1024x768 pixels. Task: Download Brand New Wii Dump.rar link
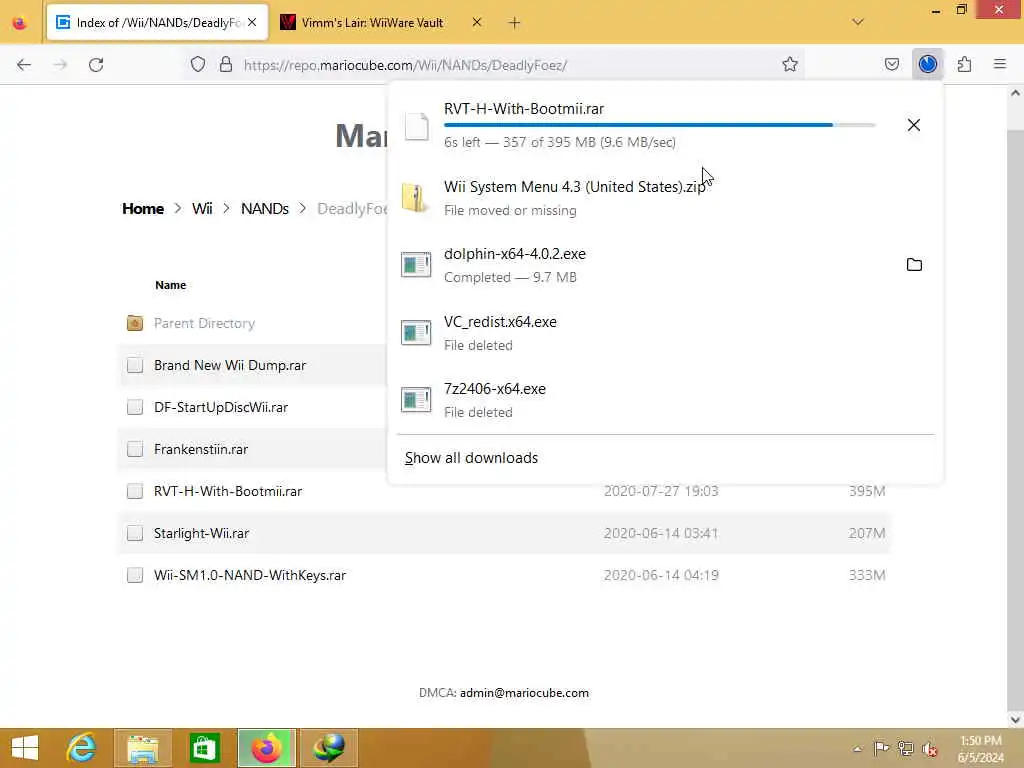(230, 365)
